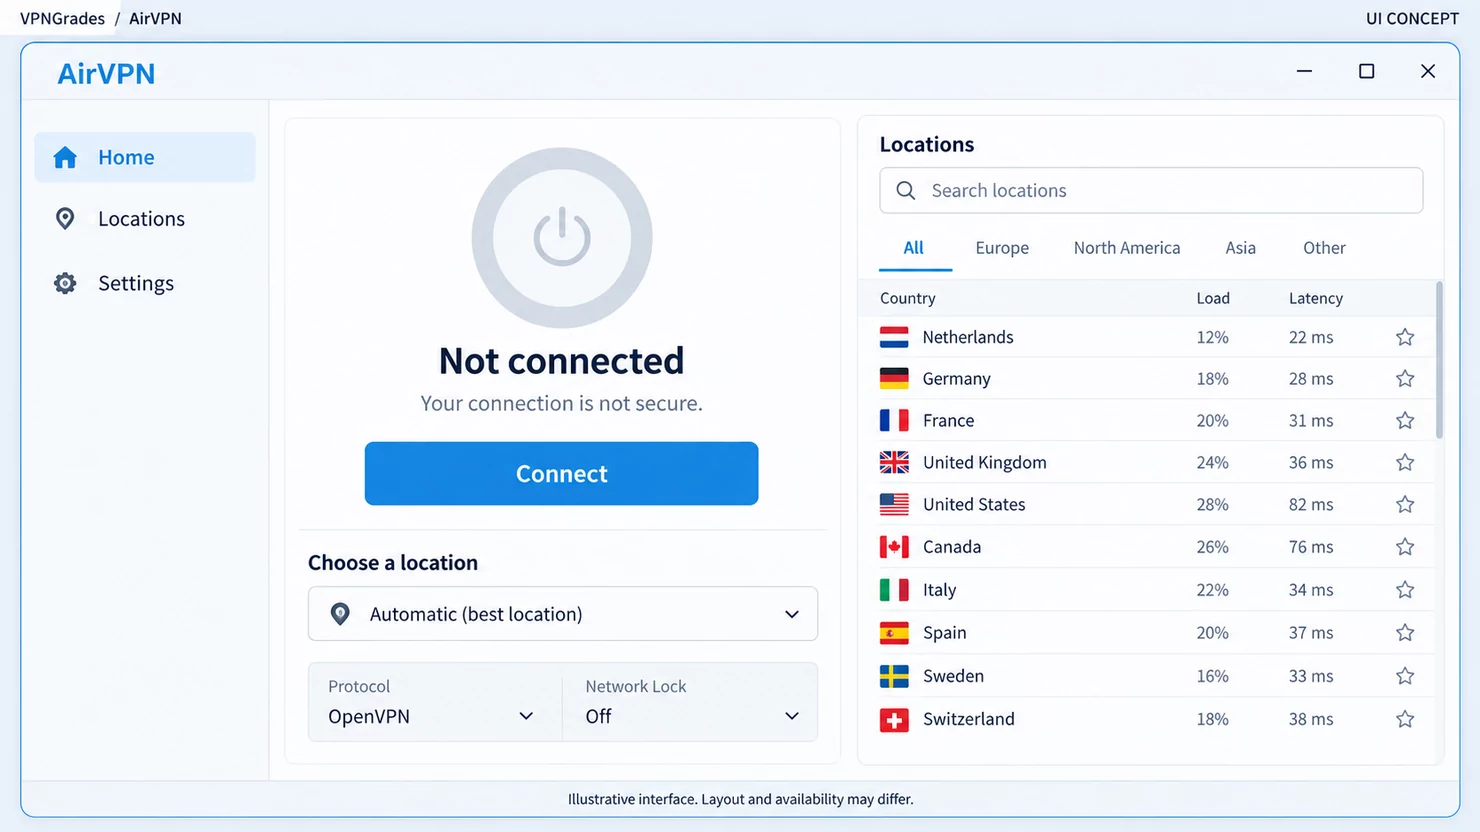Select the Netherlands country name
The width and height of the screenshot is (1480, 832).
[x=967, y=337]
